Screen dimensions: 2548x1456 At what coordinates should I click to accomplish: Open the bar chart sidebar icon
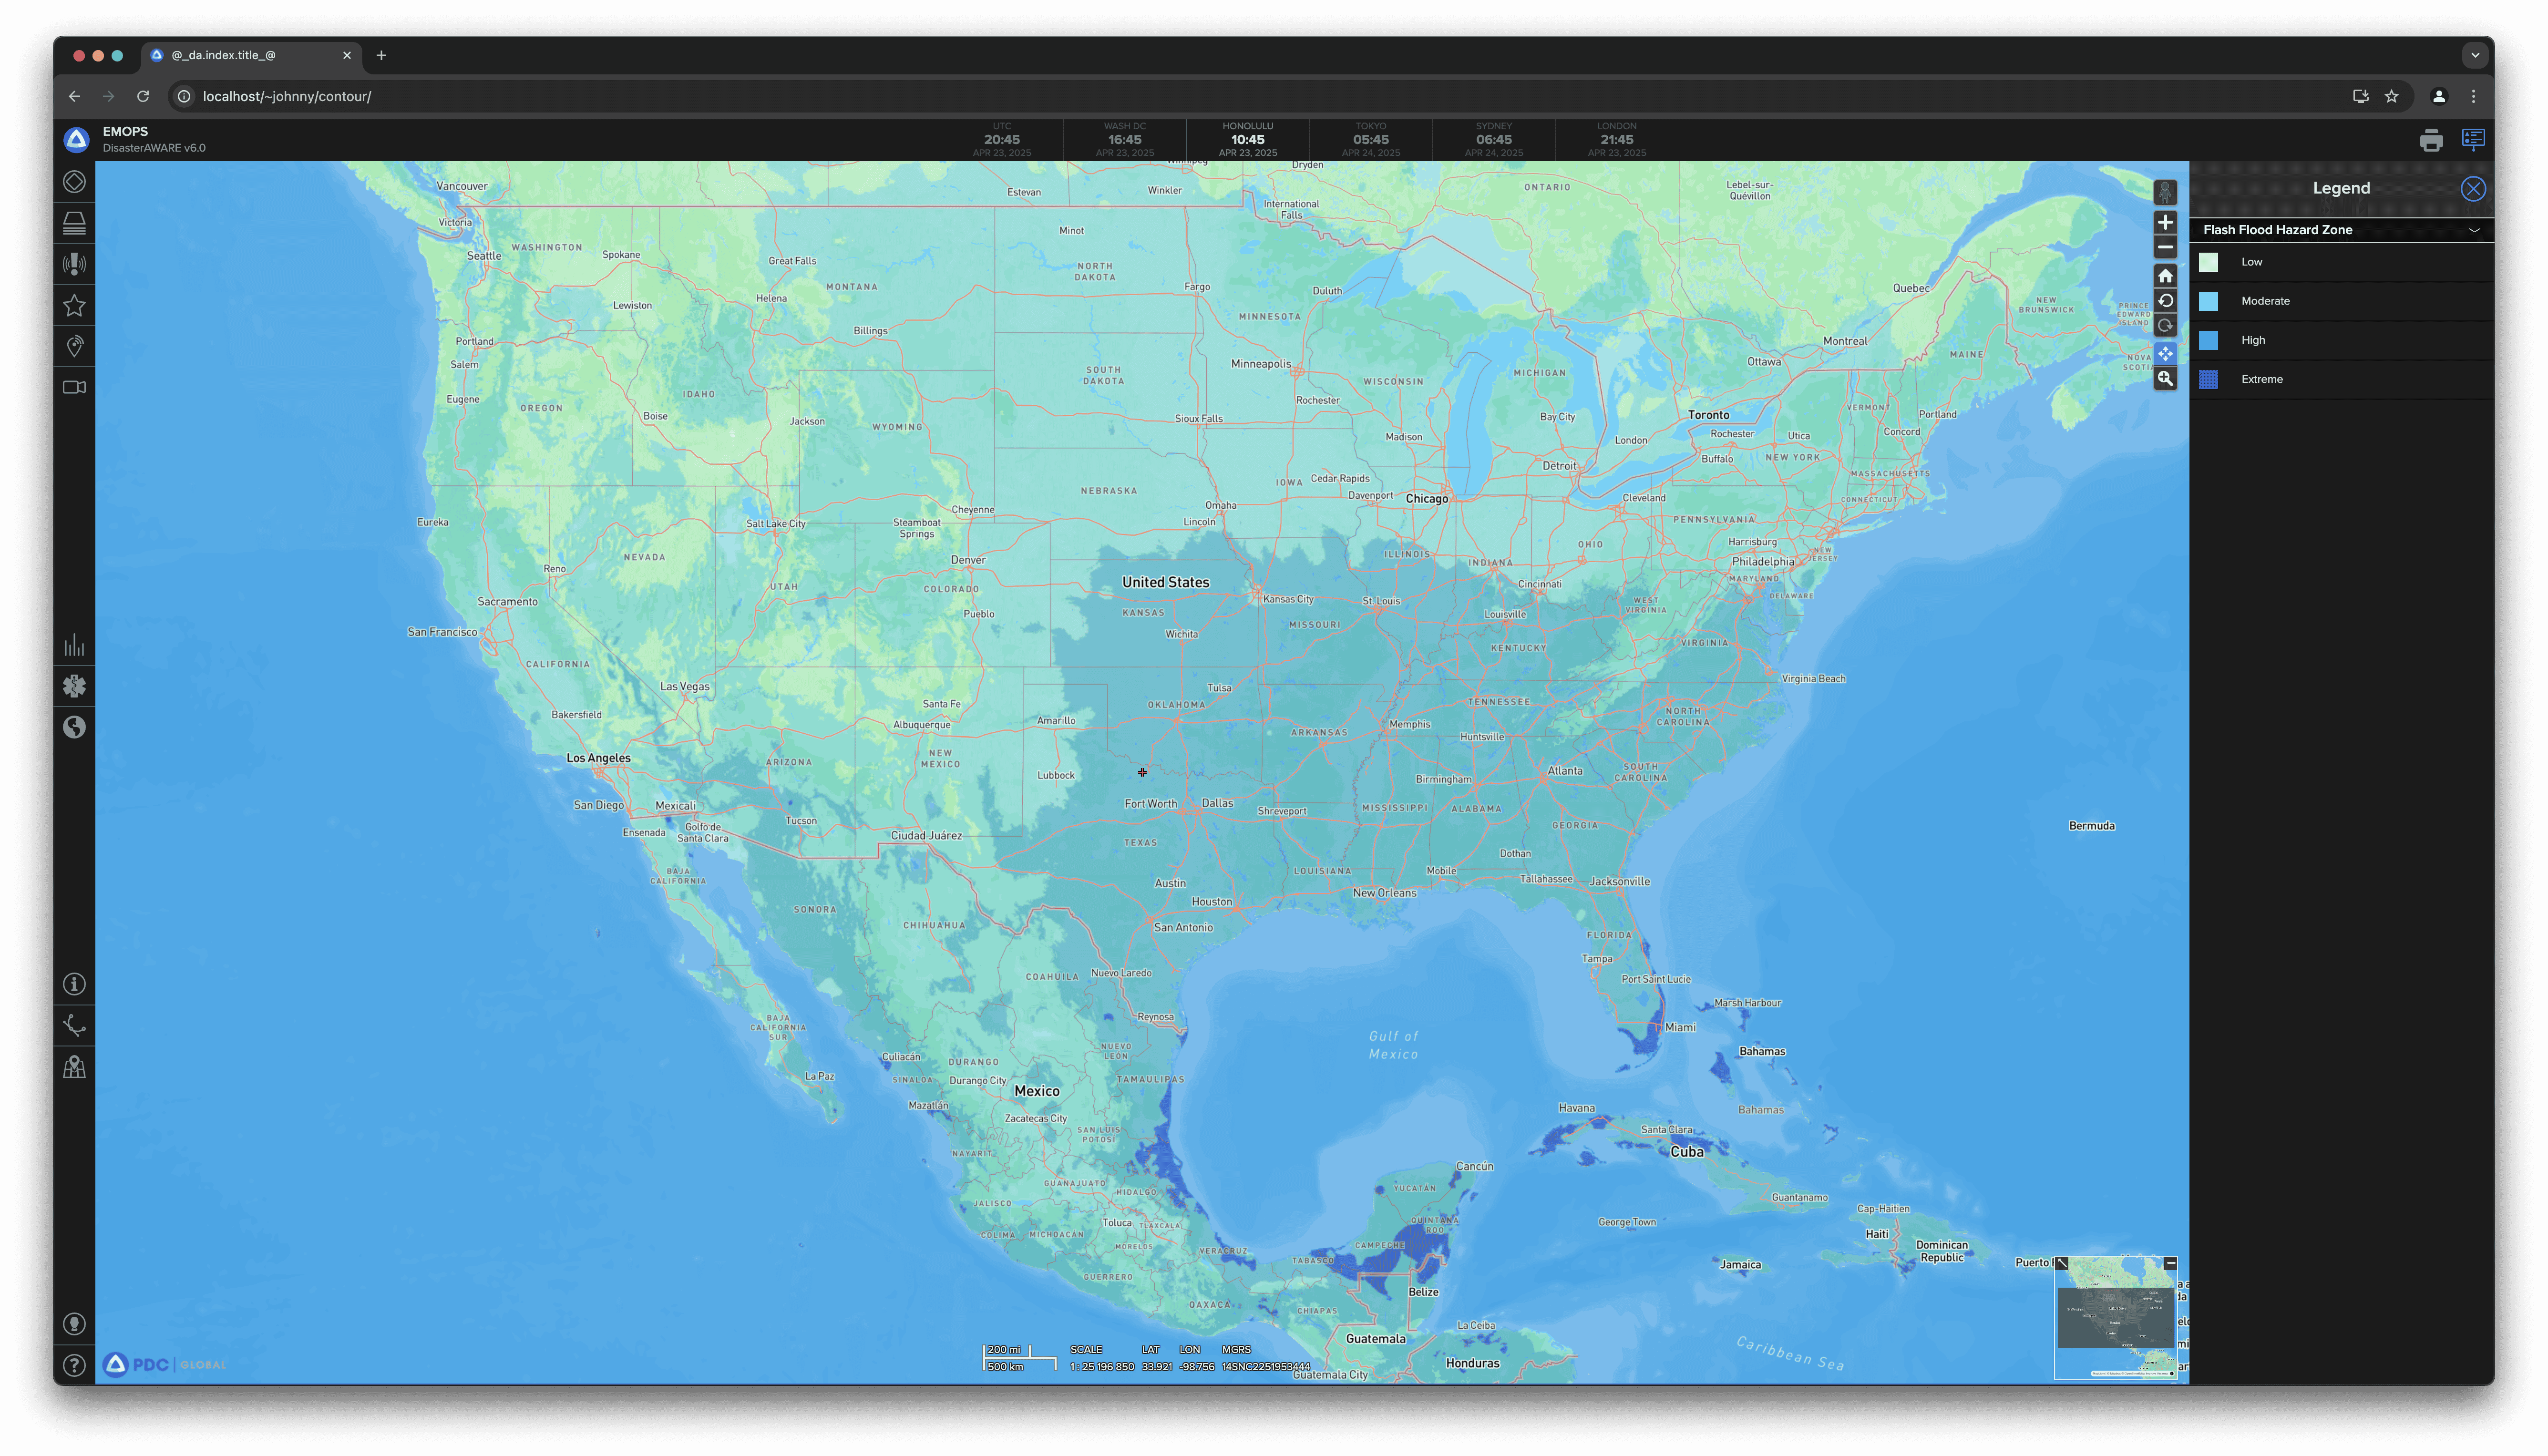tap(74, 645)
